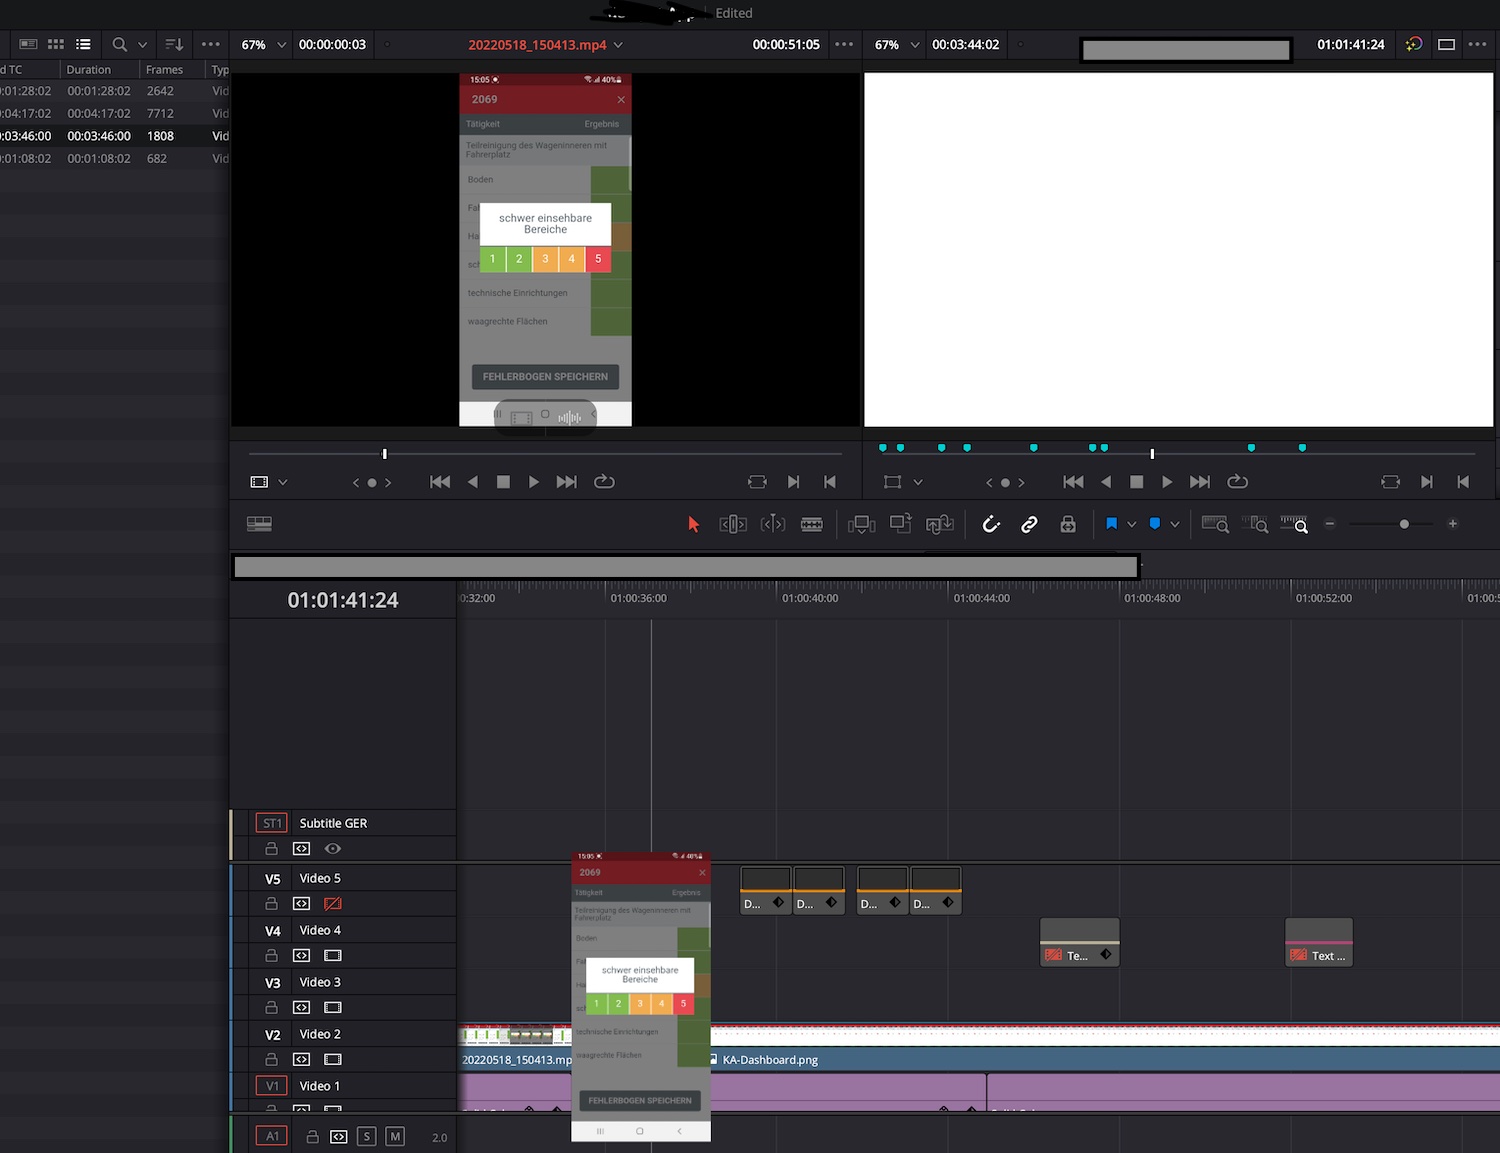The height and width of the screenshot is (1153, 1500).
Task: Switch media pool to list view
Action: 83,44
